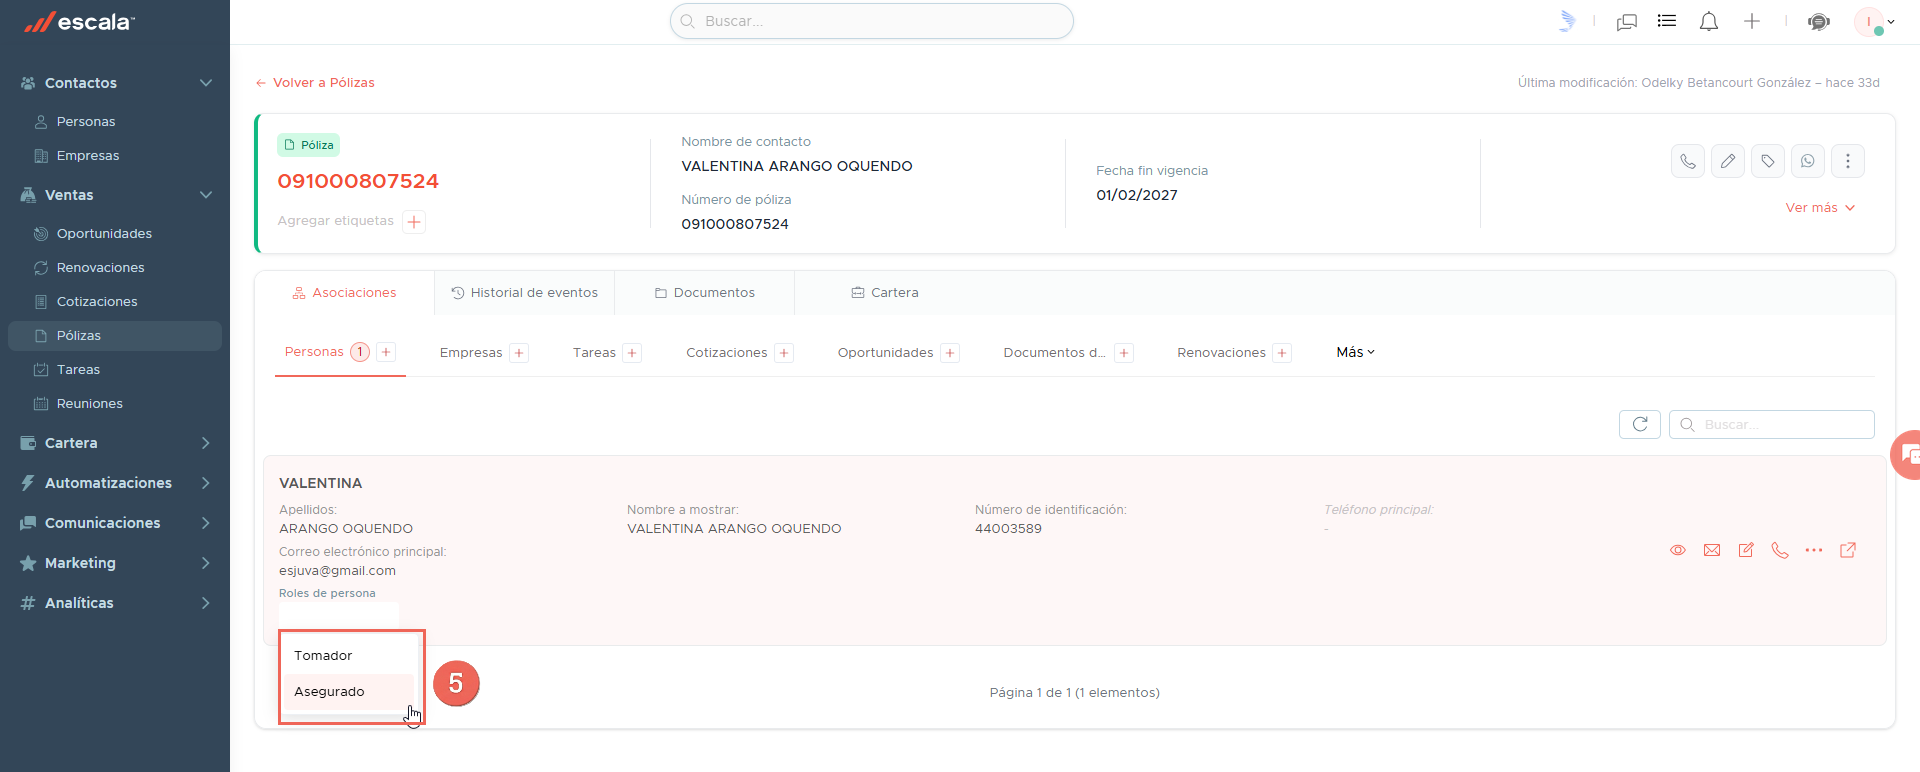Add a document with plus beside Documentos d...

coord(1124,353)
